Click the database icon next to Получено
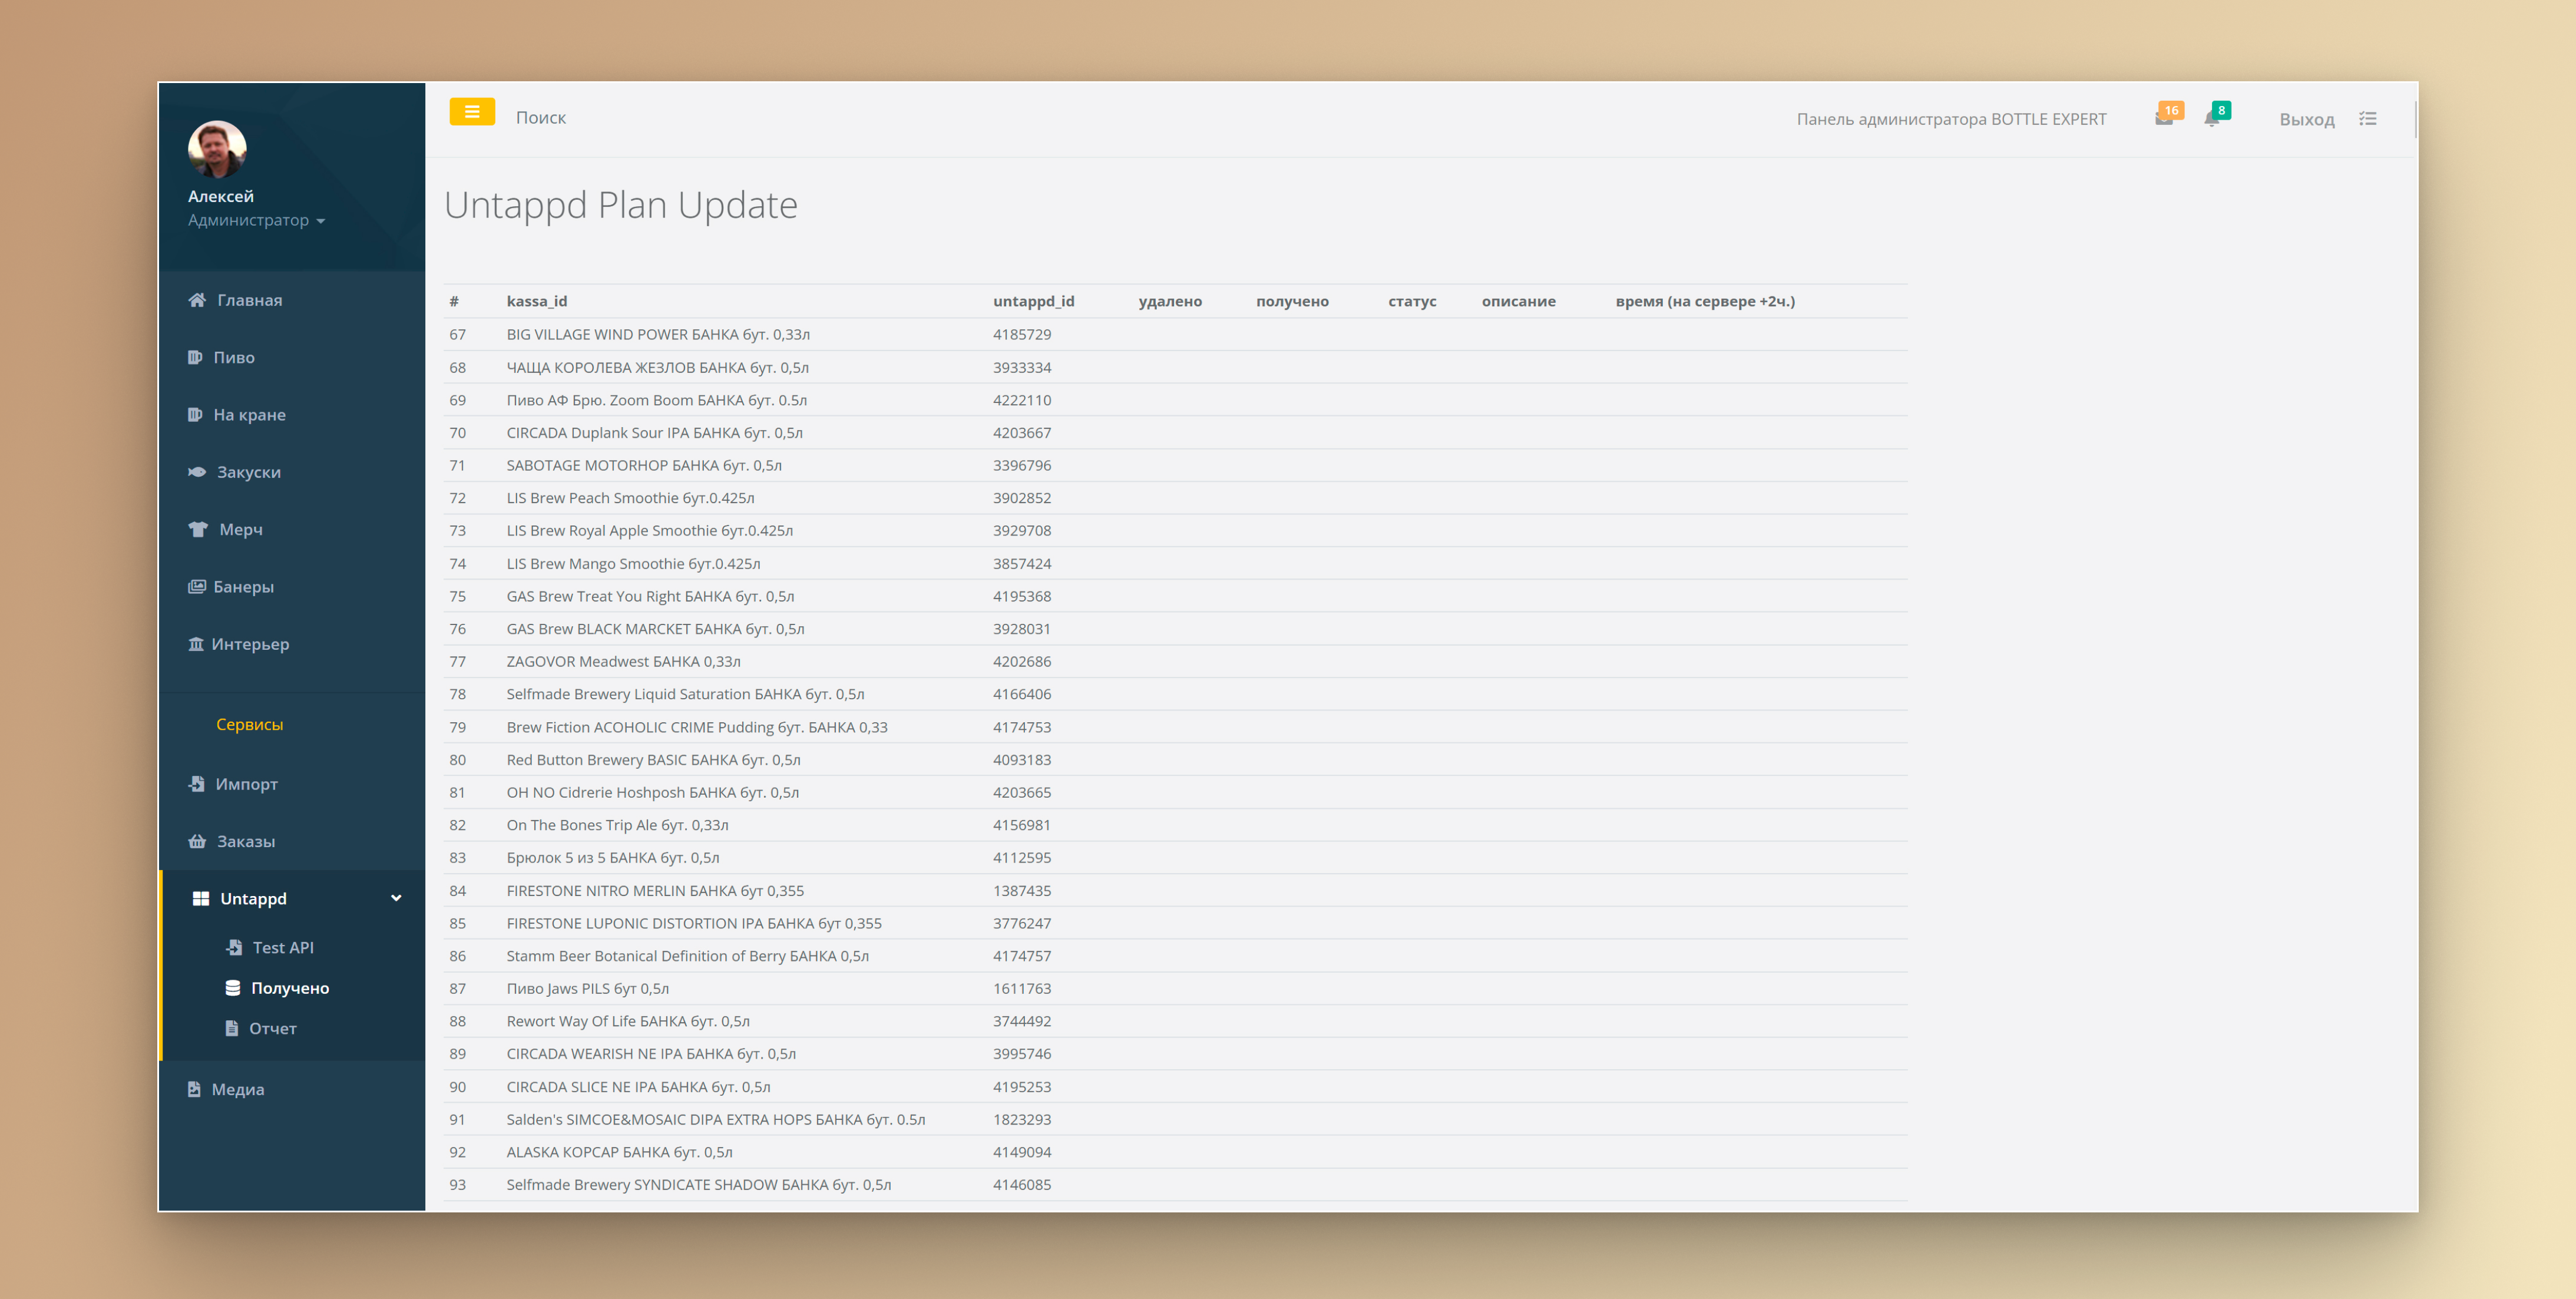This screenshot has height=1299, width=2576. tap(233, 987)
